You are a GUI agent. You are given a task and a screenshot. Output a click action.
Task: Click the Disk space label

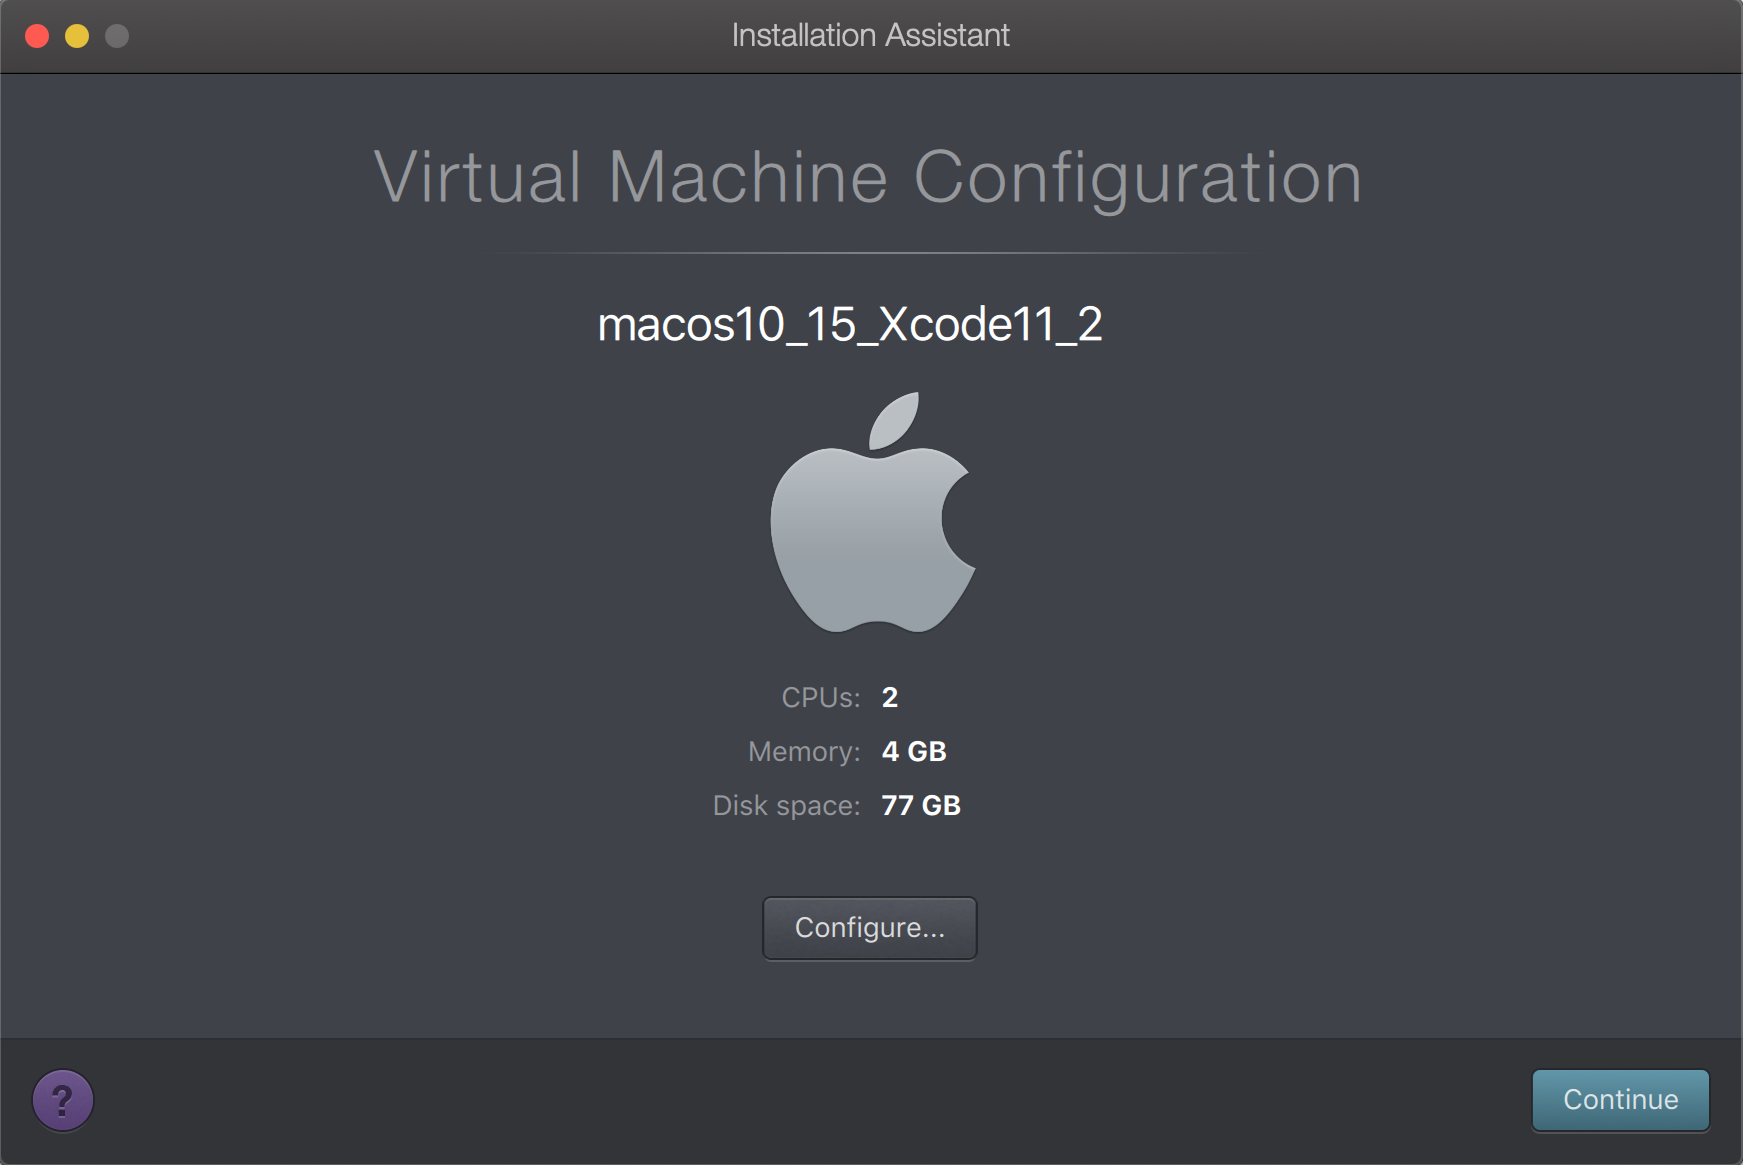point(786,805)
